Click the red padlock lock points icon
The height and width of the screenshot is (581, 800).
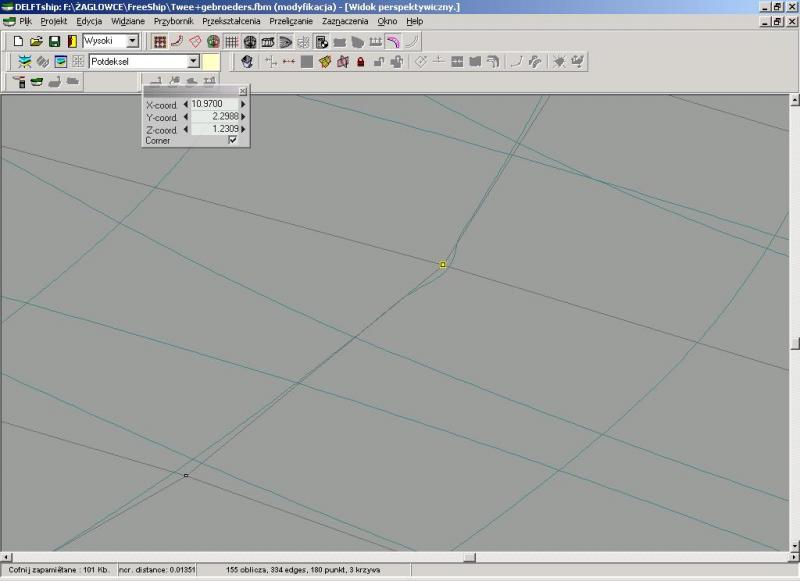(360, 62)
